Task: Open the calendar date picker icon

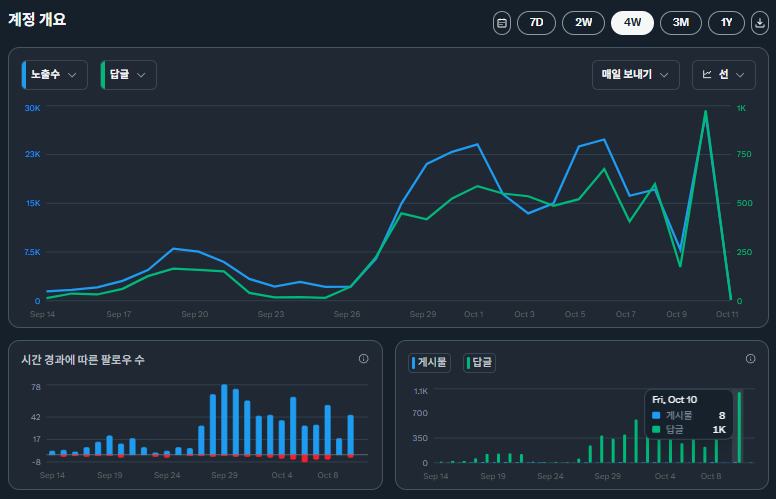Action: (x=501, y=23)
